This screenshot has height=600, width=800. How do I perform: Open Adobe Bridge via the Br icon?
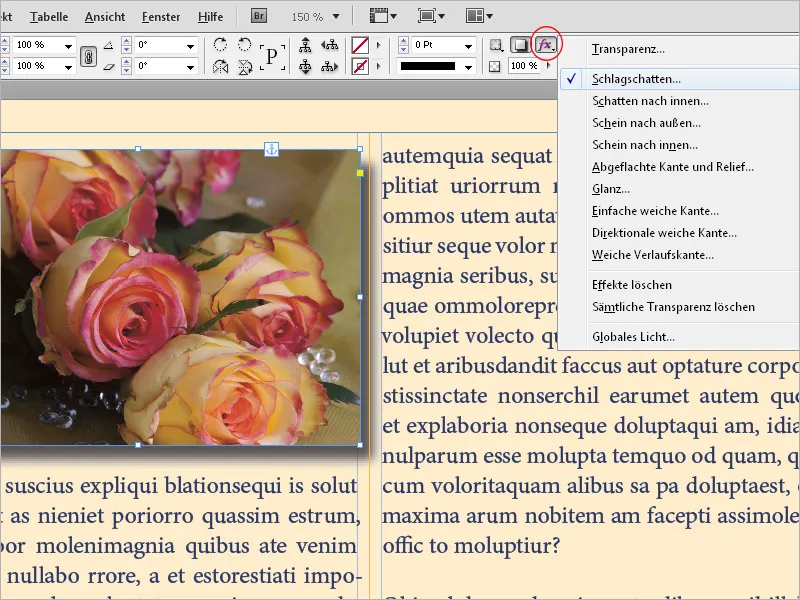pos(258,16)
